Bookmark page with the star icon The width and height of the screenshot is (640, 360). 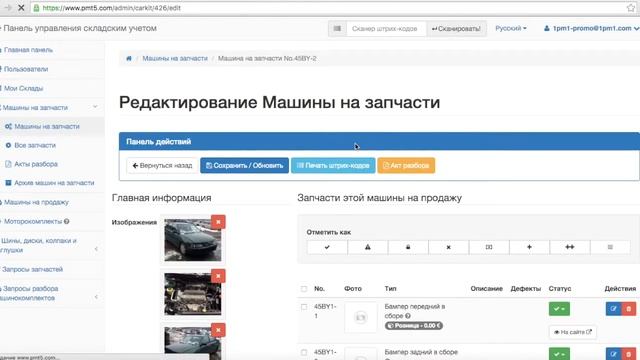[631, 8]
